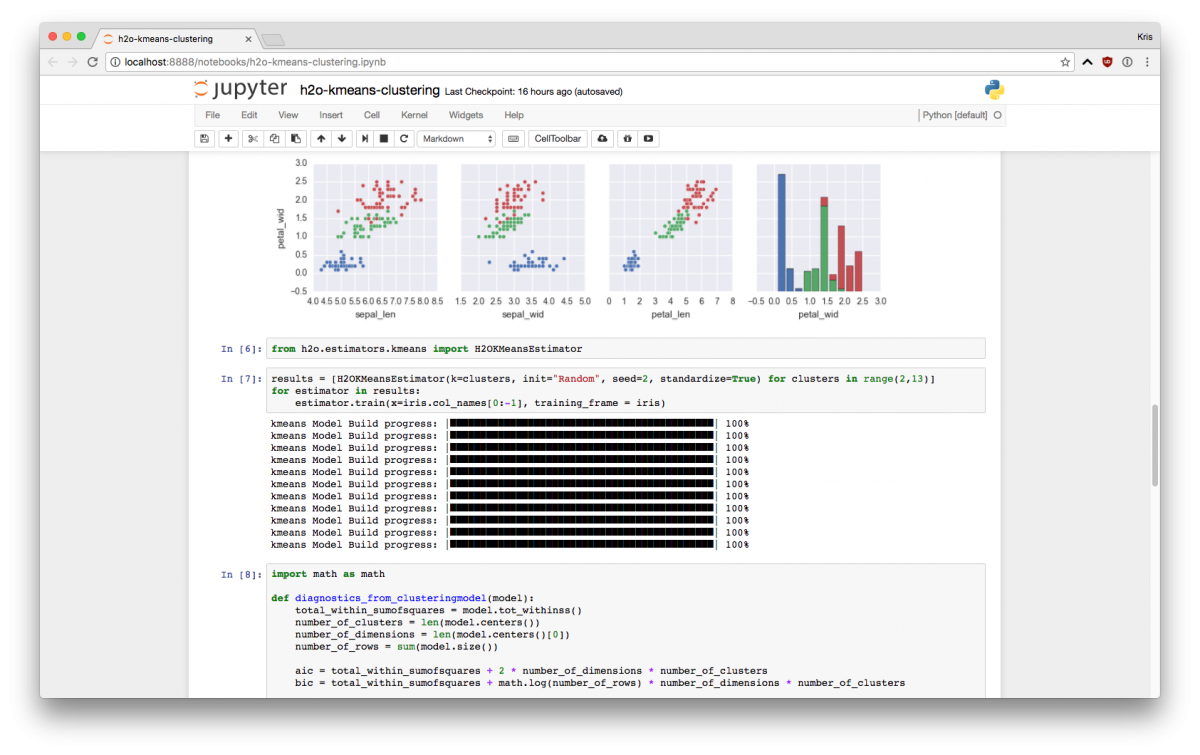The image size is (1200, 755).
Task: Click the page vertical scrollbar thumb
Action: [1155, 446]
